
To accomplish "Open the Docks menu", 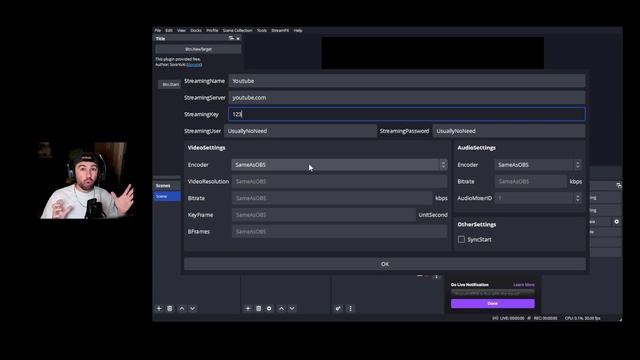I will tap(196, 30).
